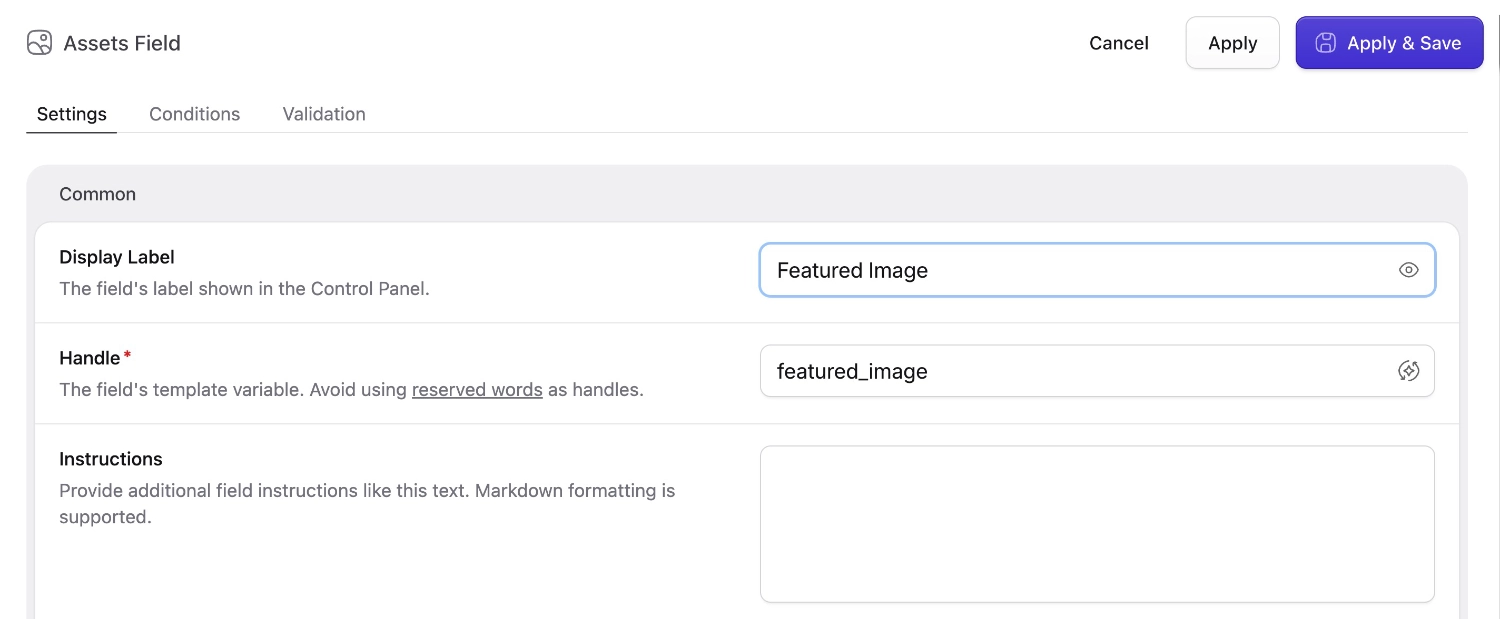Open the reserved words documentation link
The image size is (1500, 619).
click(x=477, y=389)
